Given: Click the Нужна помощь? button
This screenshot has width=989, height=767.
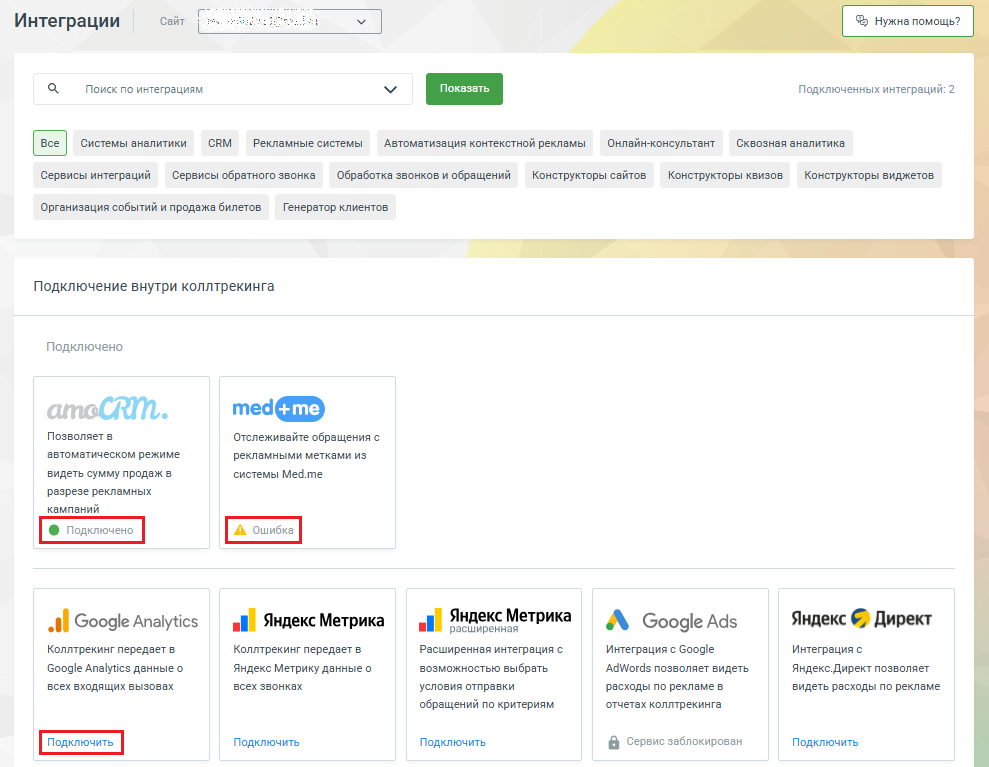Looking at the screenshot, I should tap(907, 21).
